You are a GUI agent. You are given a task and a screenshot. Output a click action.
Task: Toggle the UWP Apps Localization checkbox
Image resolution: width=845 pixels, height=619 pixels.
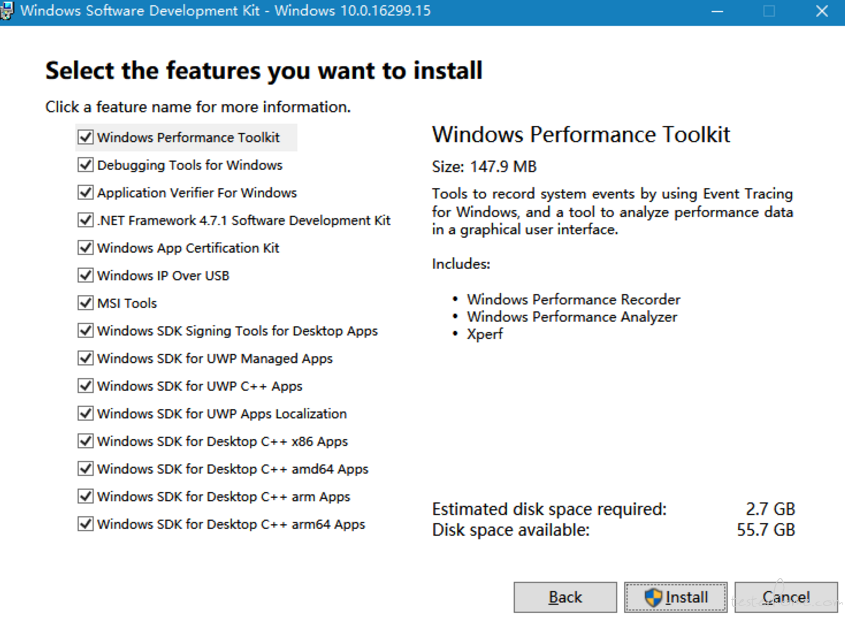[x=86, y=414]
